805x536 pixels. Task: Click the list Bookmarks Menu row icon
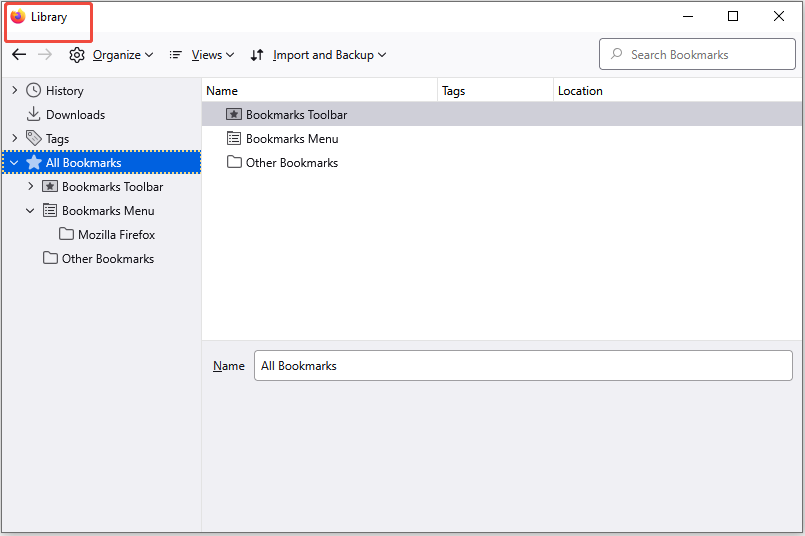[x=234, y=138]
